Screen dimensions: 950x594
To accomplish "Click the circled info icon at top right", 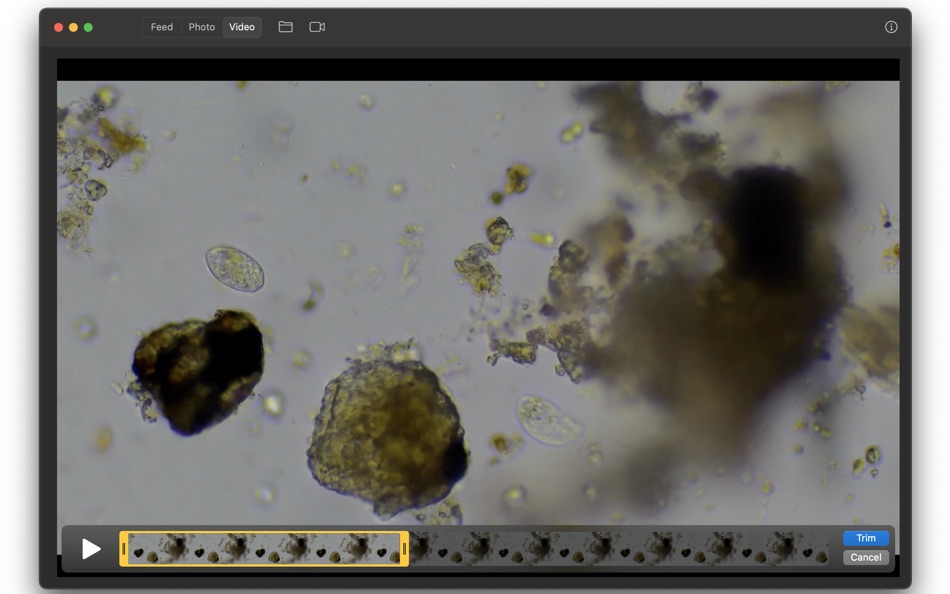I will coord(890,27).
